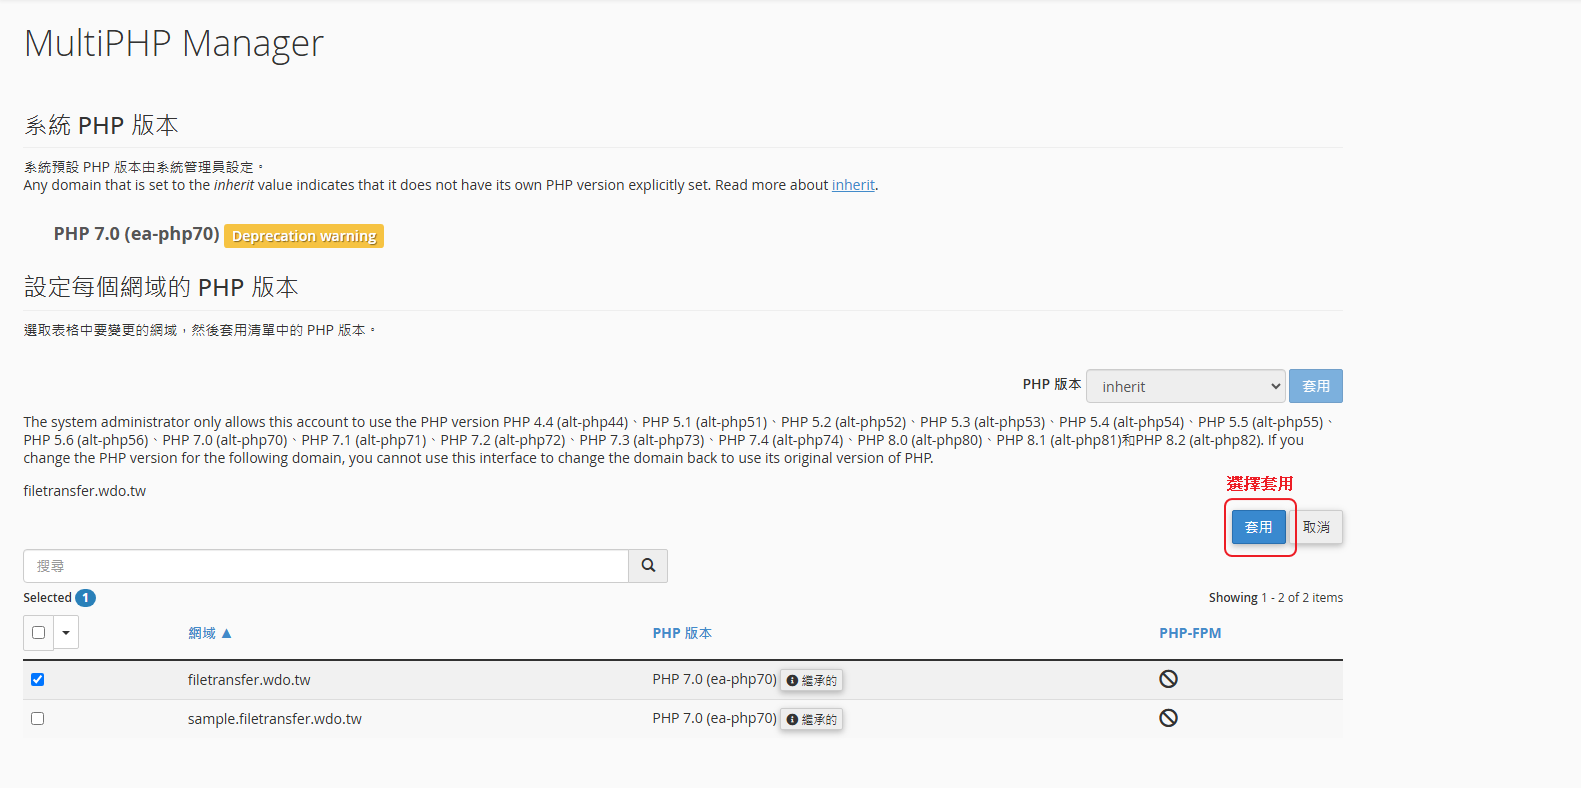Click PHP 7.0 (ea-php70) text for sample.filetransfer.wdo.tw row
The width and height of the screenshot is (1581, 788).
click(x=714, y=719)
